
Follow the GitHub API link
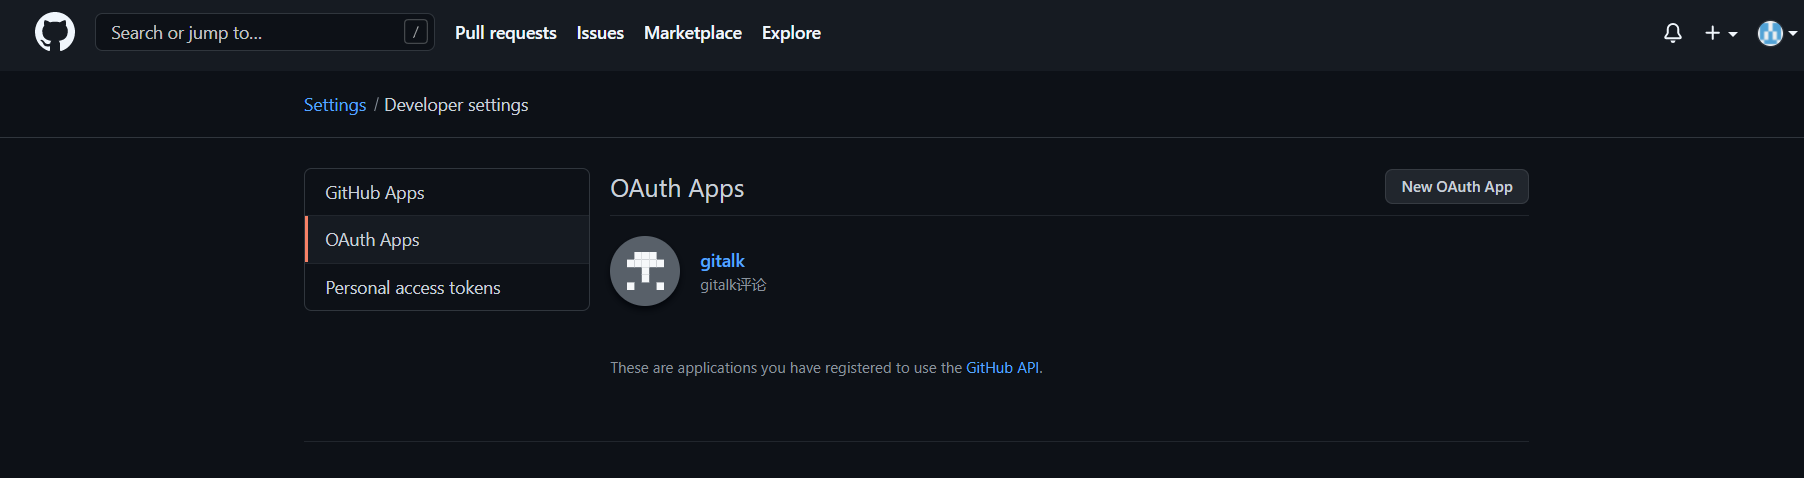pyautogui.click(x=1002, y=368)
